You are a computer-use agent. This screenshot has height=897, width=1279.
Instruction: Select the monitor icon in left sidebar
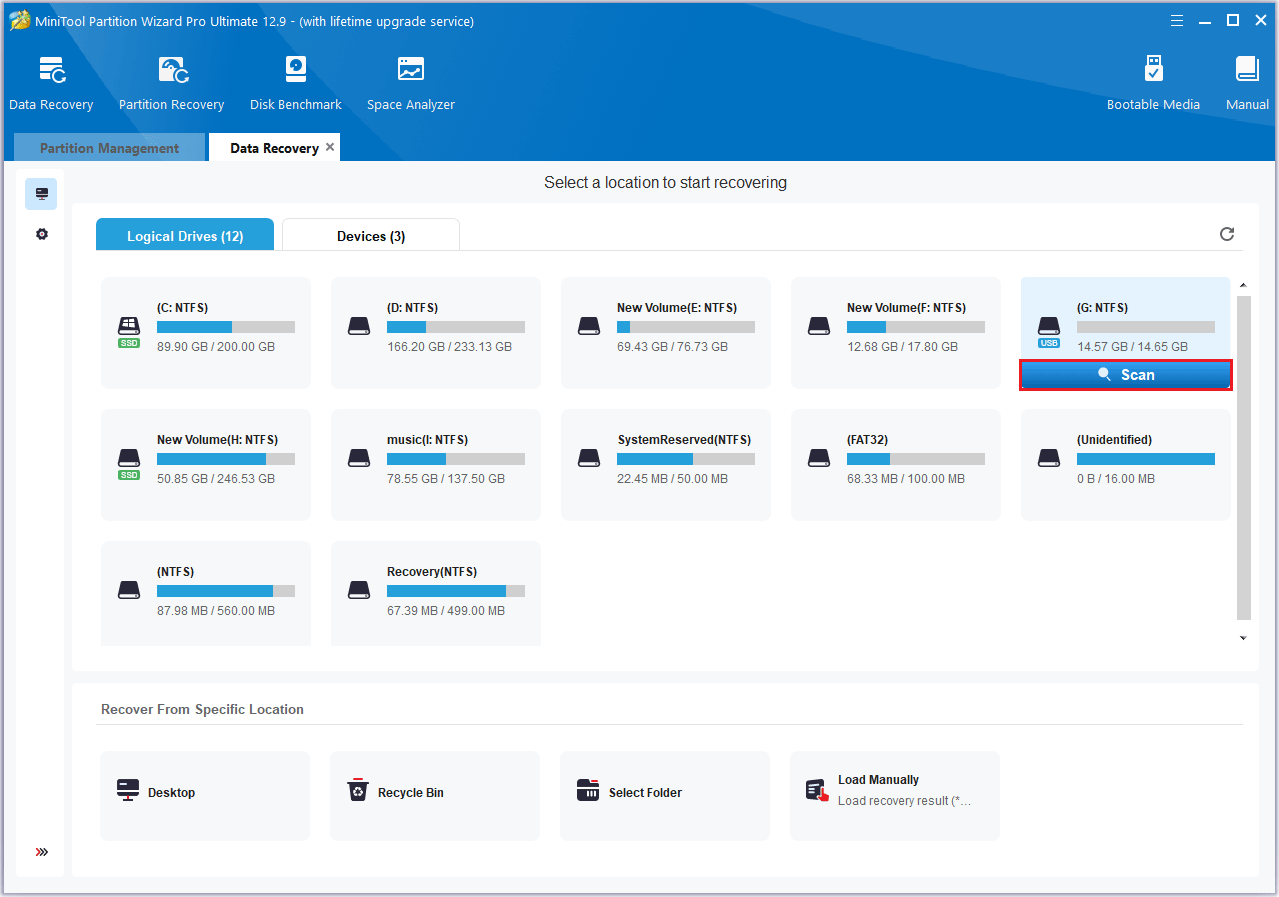point(41,194)
